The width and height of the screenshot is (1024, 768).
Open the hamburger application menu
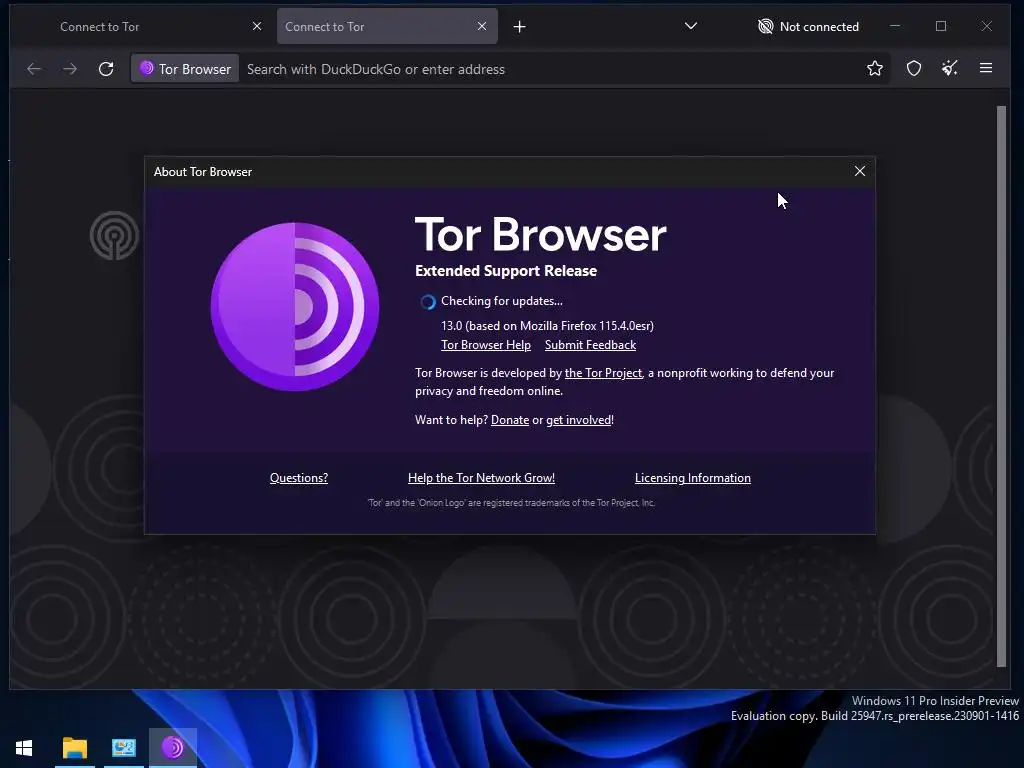[x=985, y=68]
